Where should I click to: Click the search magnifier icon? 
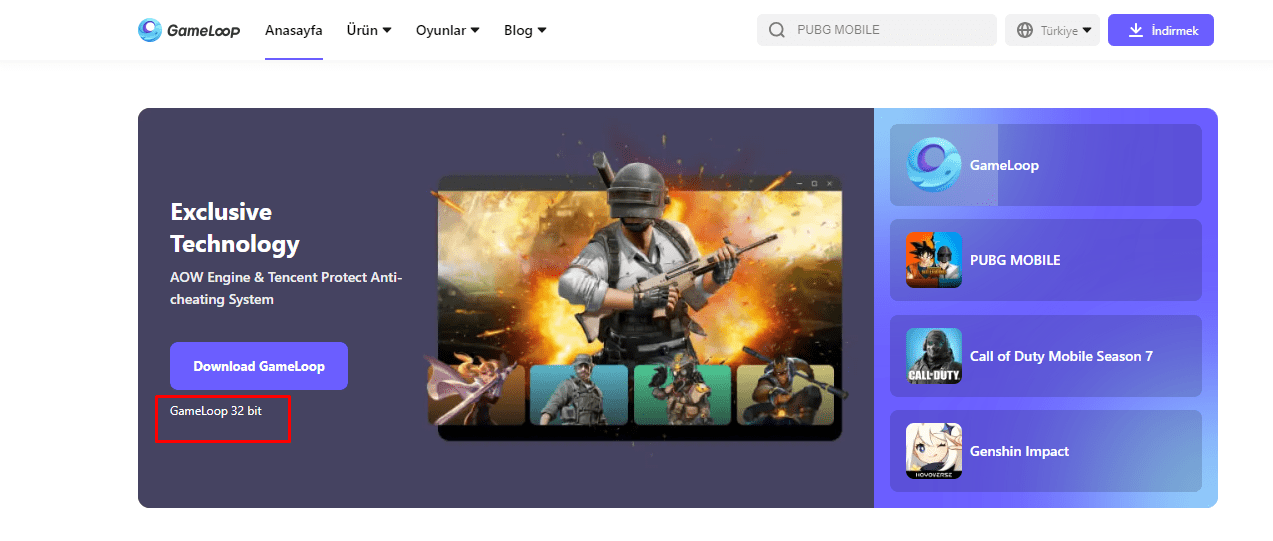click(777, 30)
